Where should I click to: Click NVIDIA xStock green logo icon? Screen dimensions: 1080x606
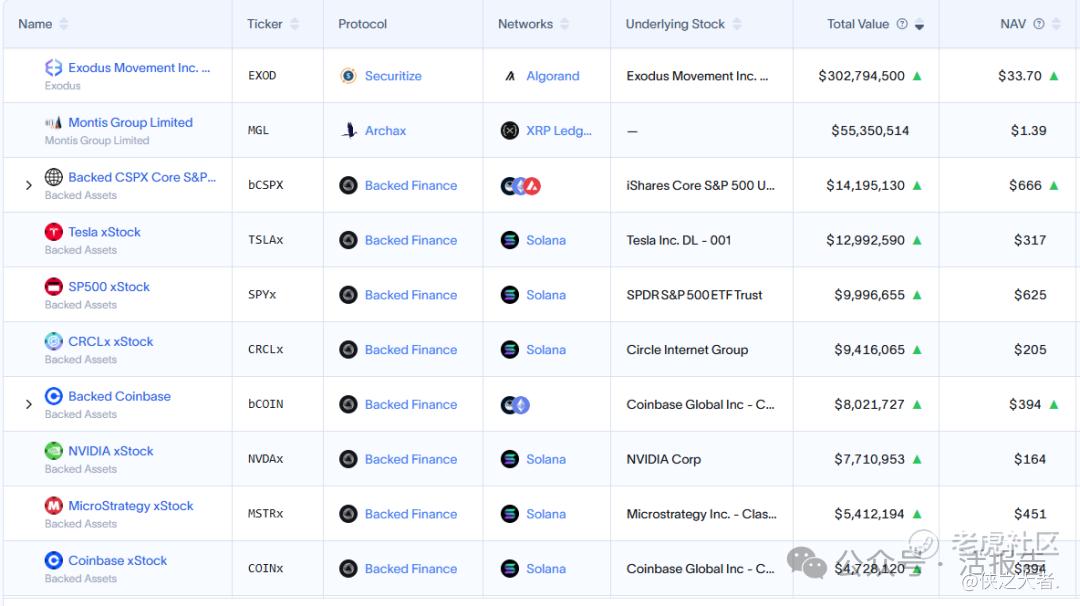(54, 451)
